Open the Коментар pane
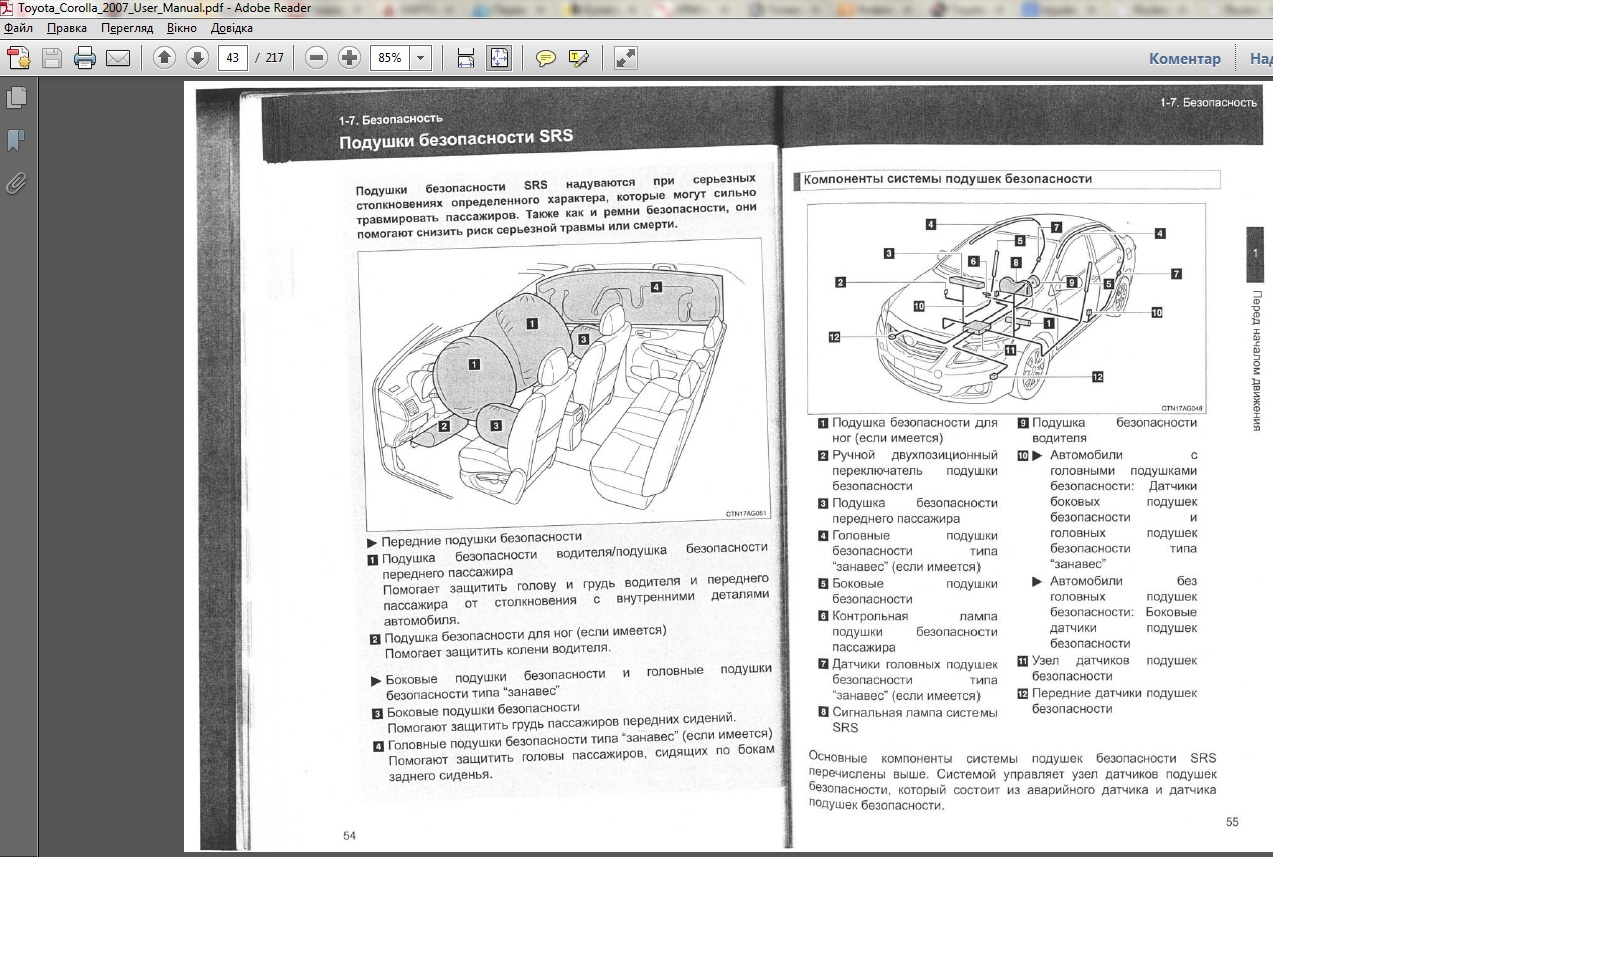This screenshot has width=1610, height=962. (1184, 58)
